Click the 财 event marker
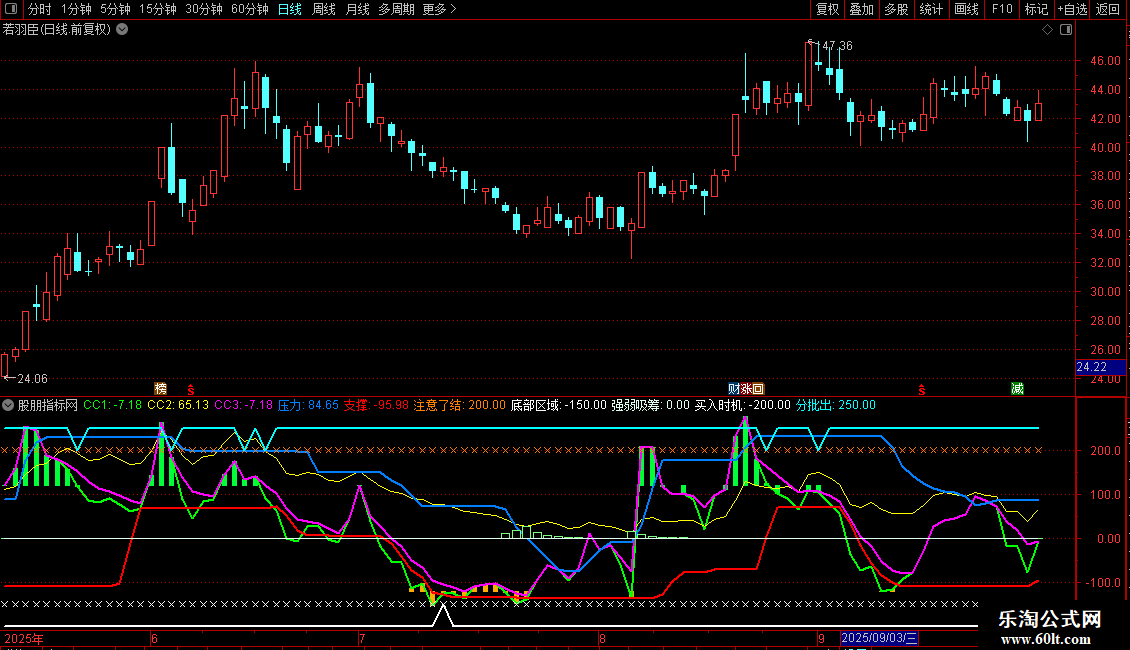 734,389
